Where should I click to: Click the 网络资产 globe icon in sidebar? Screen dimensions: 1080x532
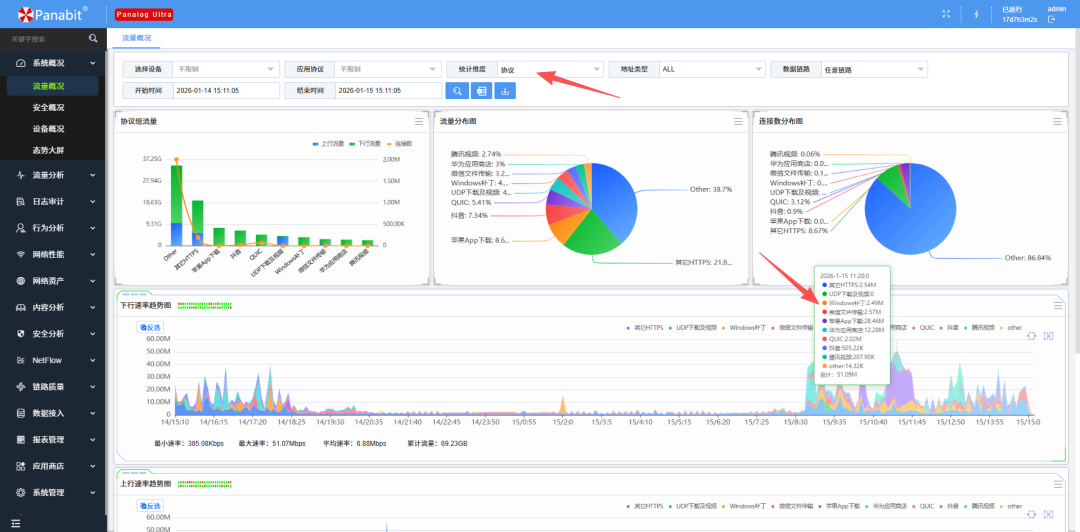point(20,281)
